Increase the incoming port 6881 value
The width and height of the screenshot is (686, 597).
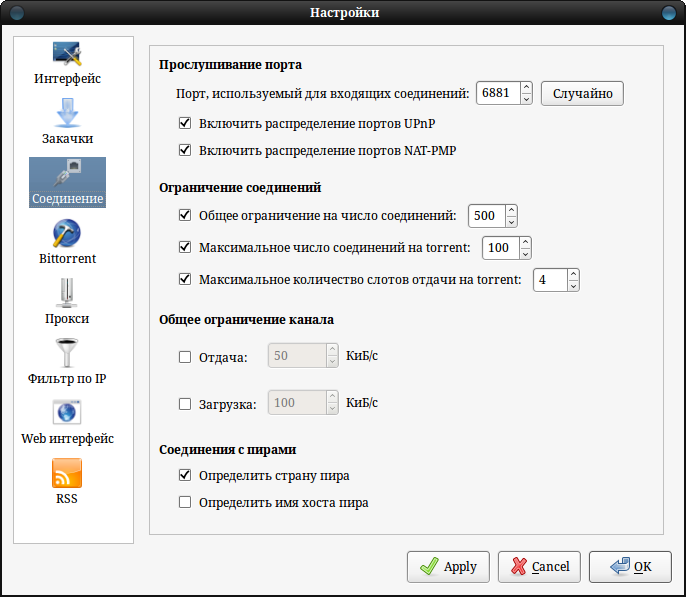coord(526,87)
